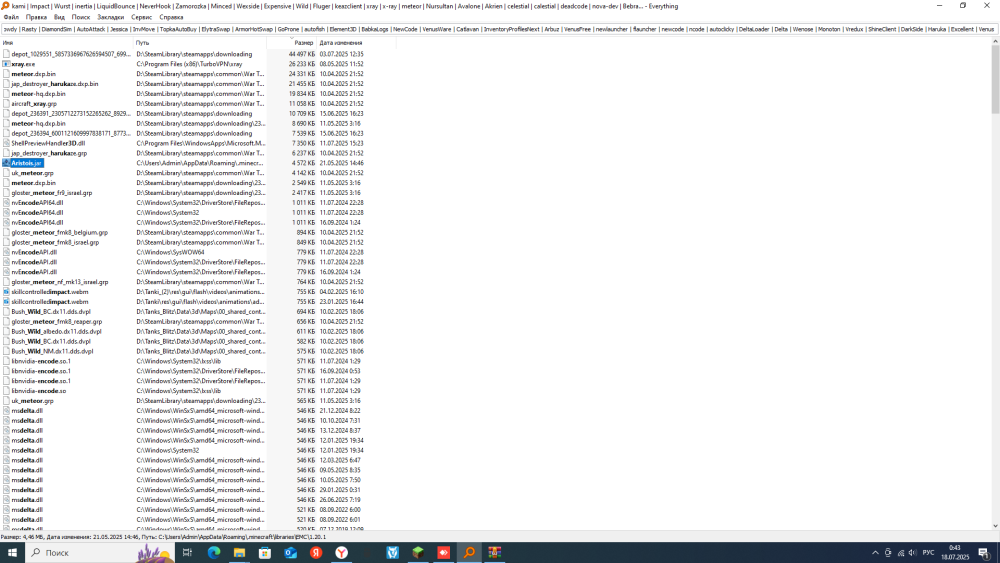
Task: Click the path C:\Program Files (x86)\TurboVPN\xray
Action: (189, 64)
